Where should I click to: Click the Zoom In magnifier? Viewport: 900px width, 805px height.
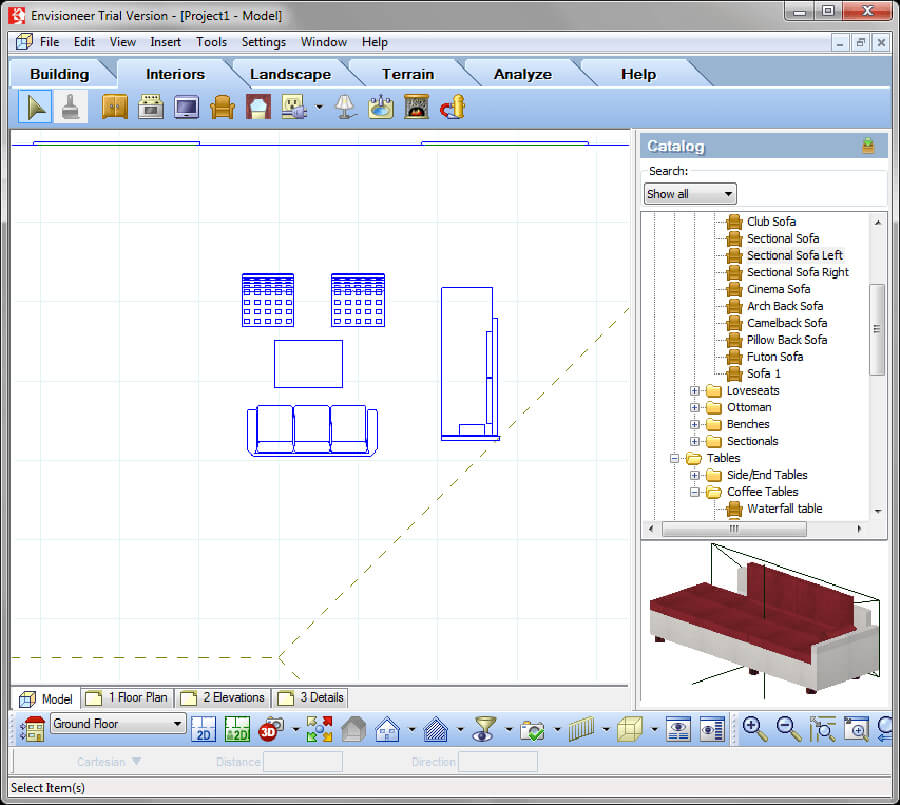coord(755,729)
